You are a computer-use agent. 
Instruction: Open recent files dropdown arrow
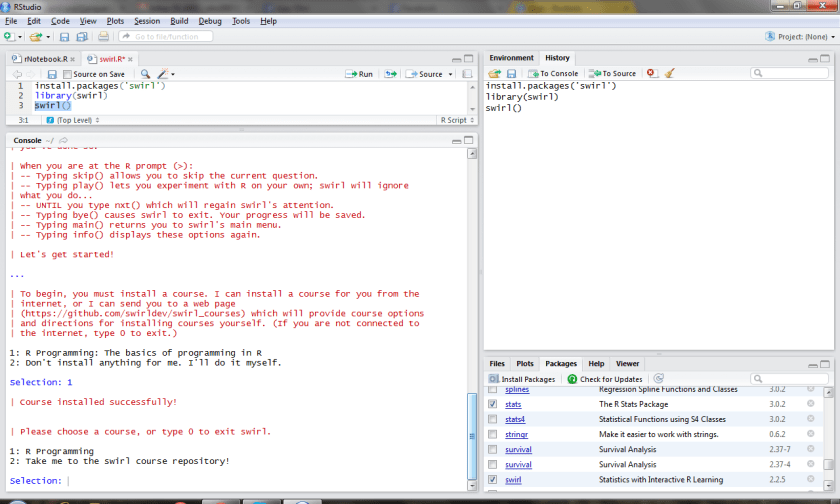coord(48,37)
